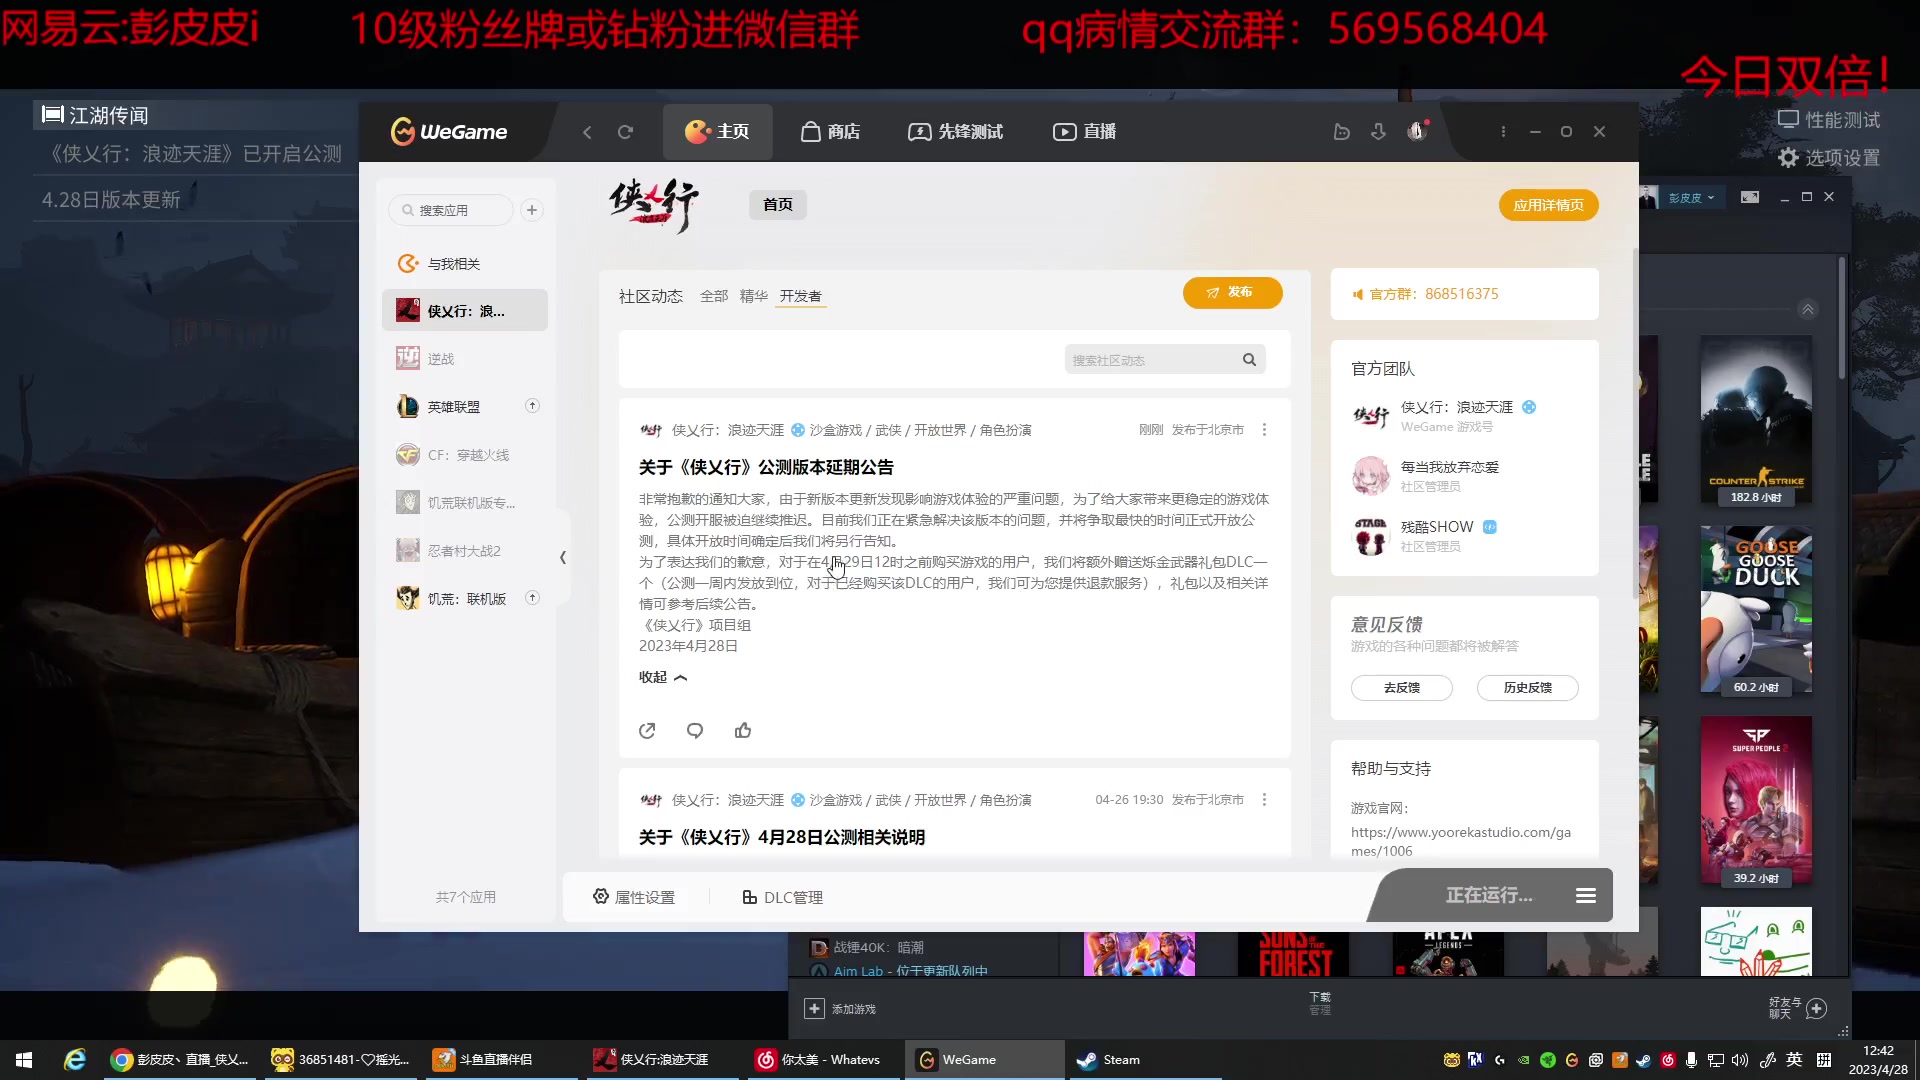Open Internet Explorer from taskbar
Viewport: 1920px width, 1080px height.
pyautogui.click(x=75, y=1060)
